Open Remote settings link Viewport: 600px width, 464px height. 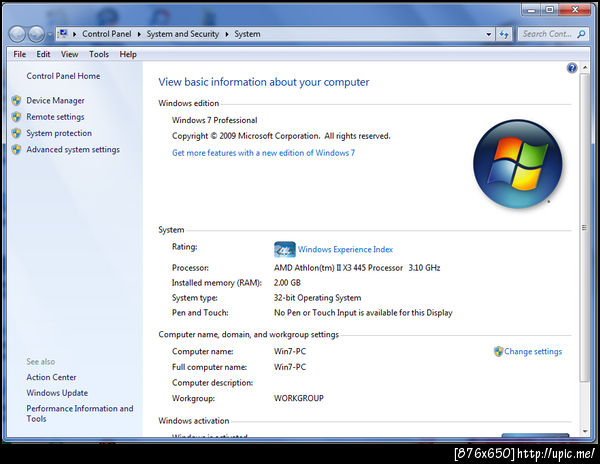pyautogui.click(x=55, y=117)
